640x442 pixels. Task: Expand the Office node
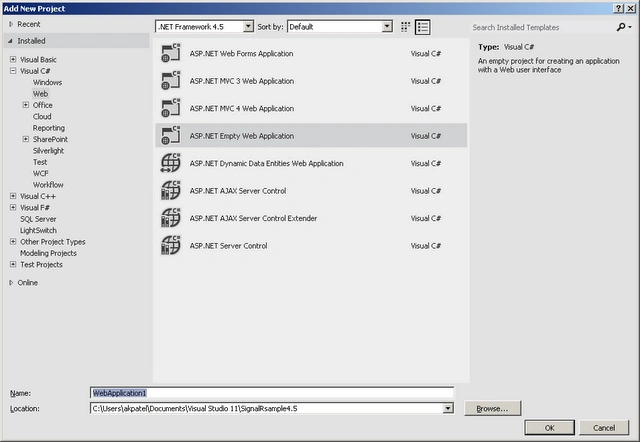point(26,105)
